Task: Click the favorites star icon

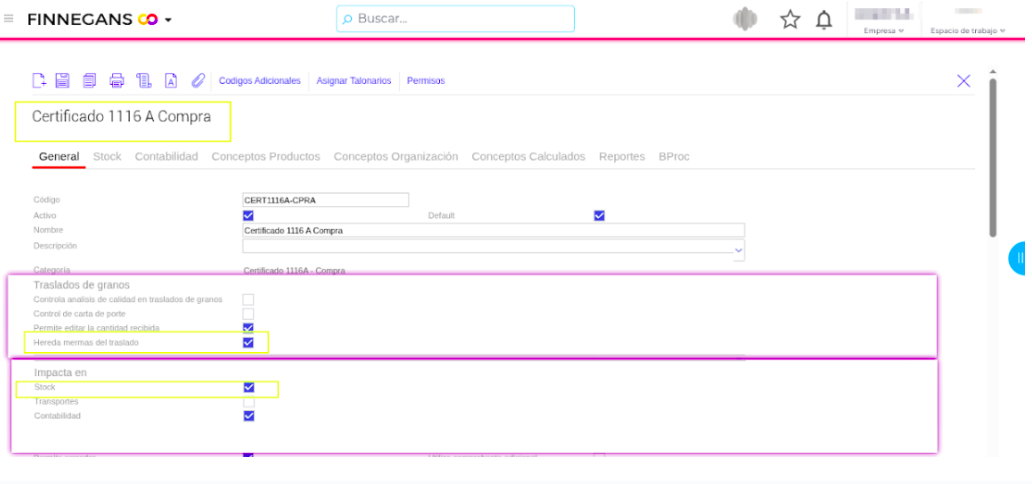Action: click(x=790, y=20)
